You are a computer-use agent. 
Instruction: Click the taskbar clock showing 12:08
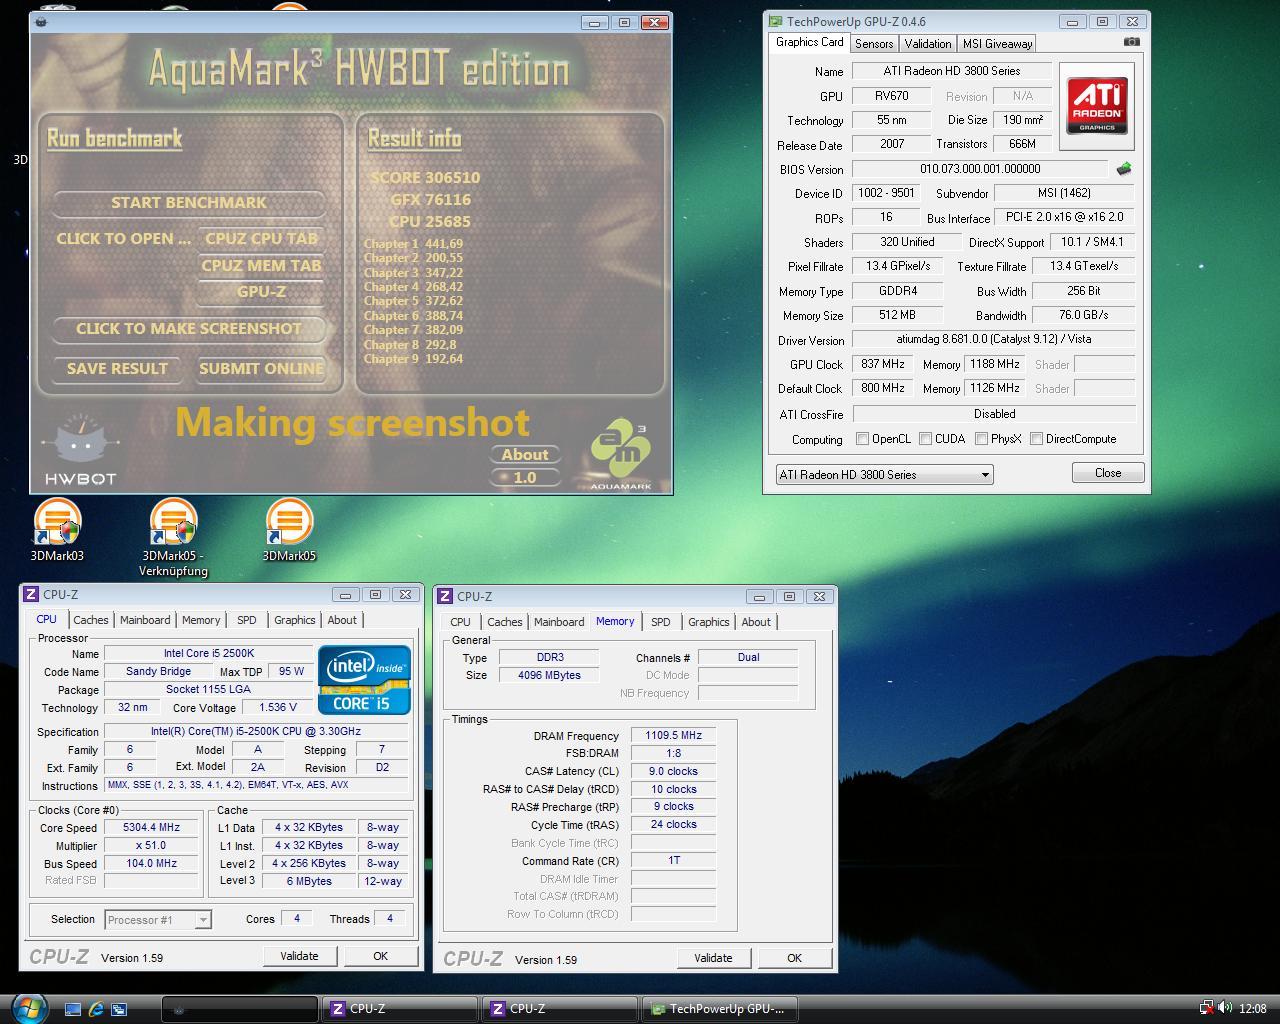1252,1009
